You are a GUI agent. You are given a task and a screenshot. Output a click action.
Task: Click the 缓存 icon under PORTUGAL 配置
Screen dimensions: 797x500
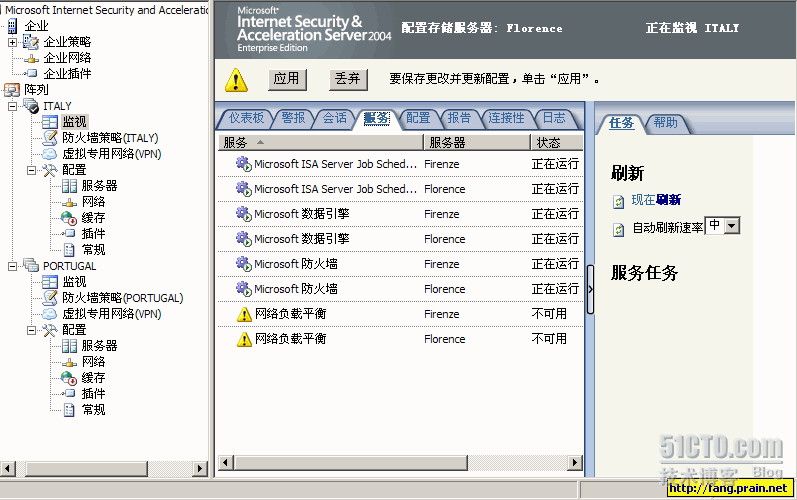[69, 378]
